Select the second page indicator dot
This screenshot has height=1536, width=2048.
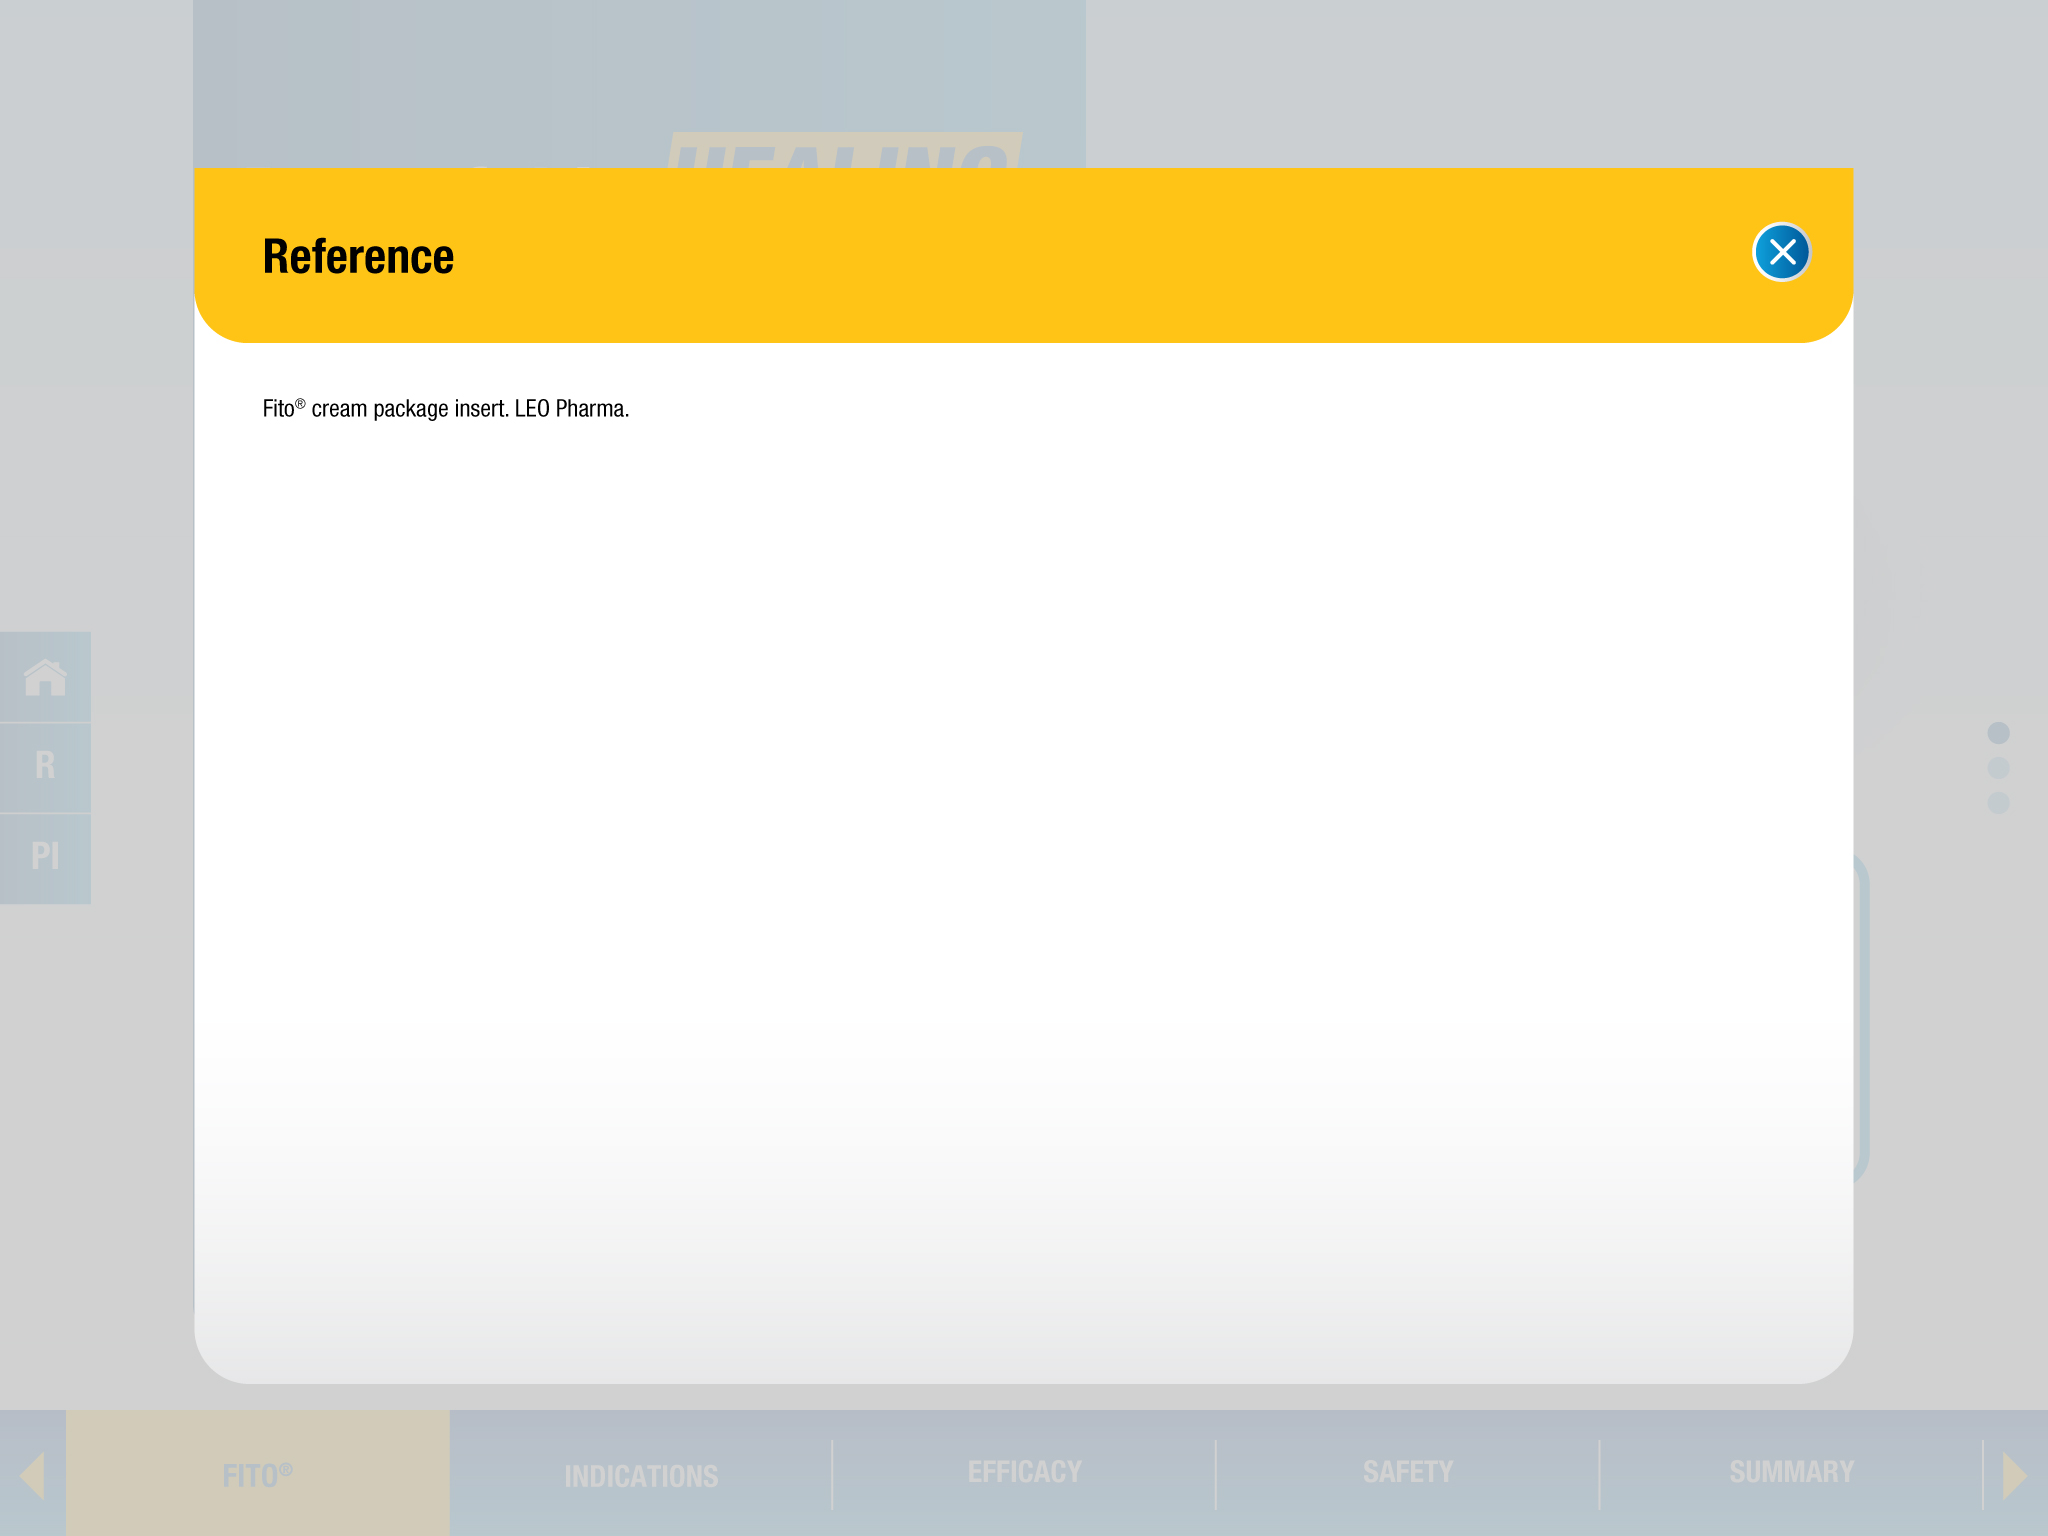[1998, 768]
